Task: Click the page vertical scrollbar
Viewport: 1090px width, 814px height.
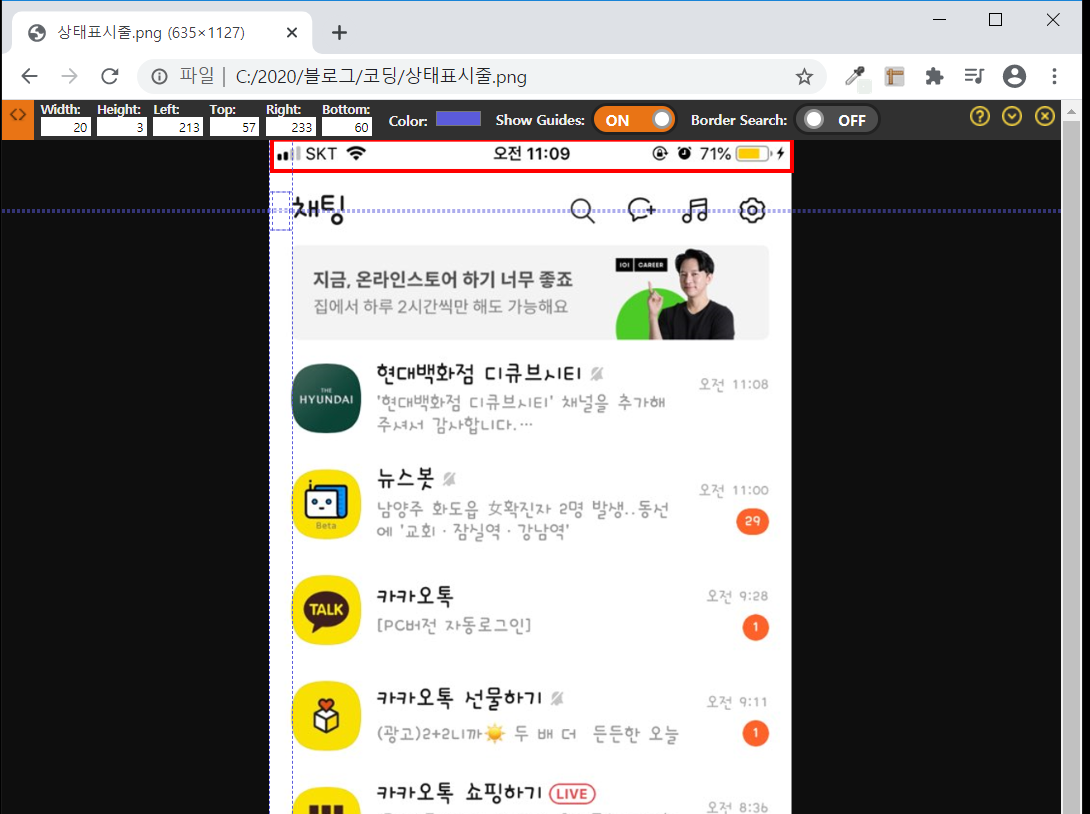Action: [1071, 466]
